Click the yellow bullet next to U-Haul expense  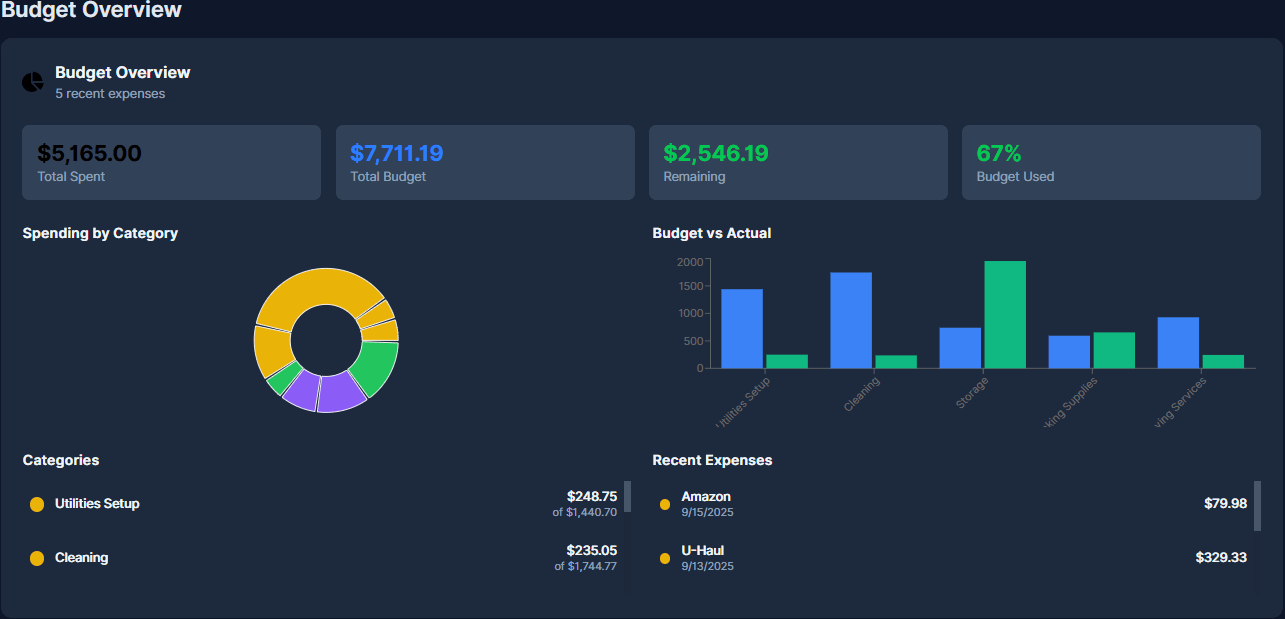coord(665,558)
